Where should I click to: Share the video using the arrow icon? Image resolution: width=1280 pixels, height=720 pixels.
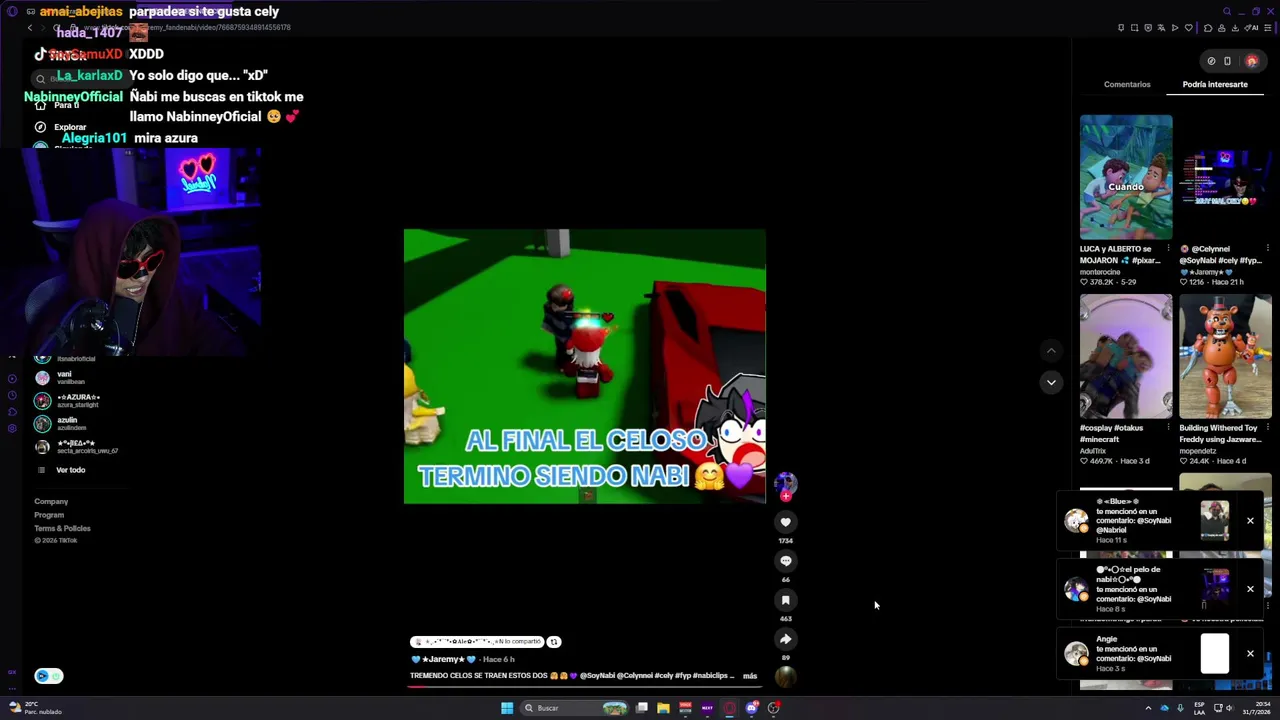(x=785, y=639)
